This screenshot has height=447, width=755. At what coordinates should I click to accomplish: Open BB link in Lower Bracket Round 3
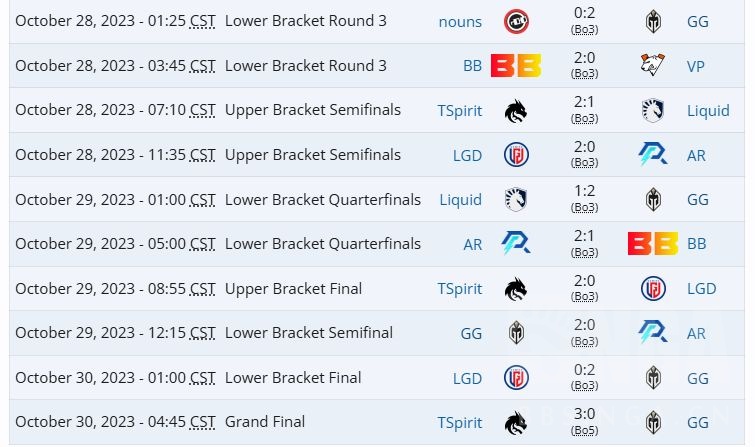[x=472, y=66]
